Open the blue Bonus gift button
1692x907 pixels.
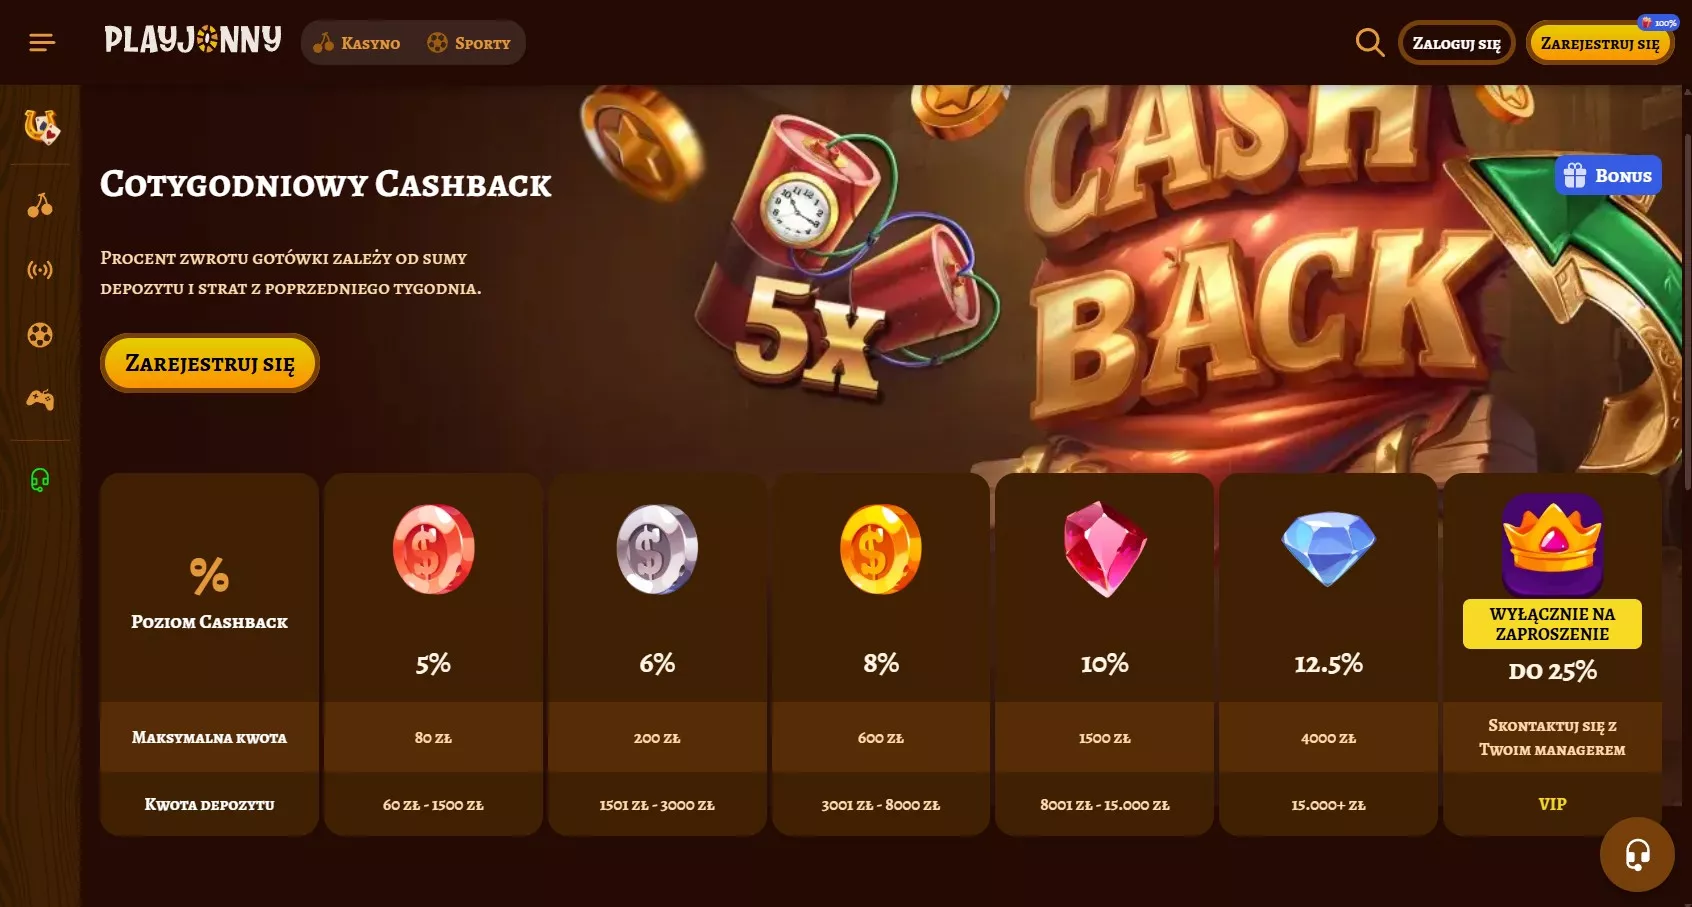1608,175
